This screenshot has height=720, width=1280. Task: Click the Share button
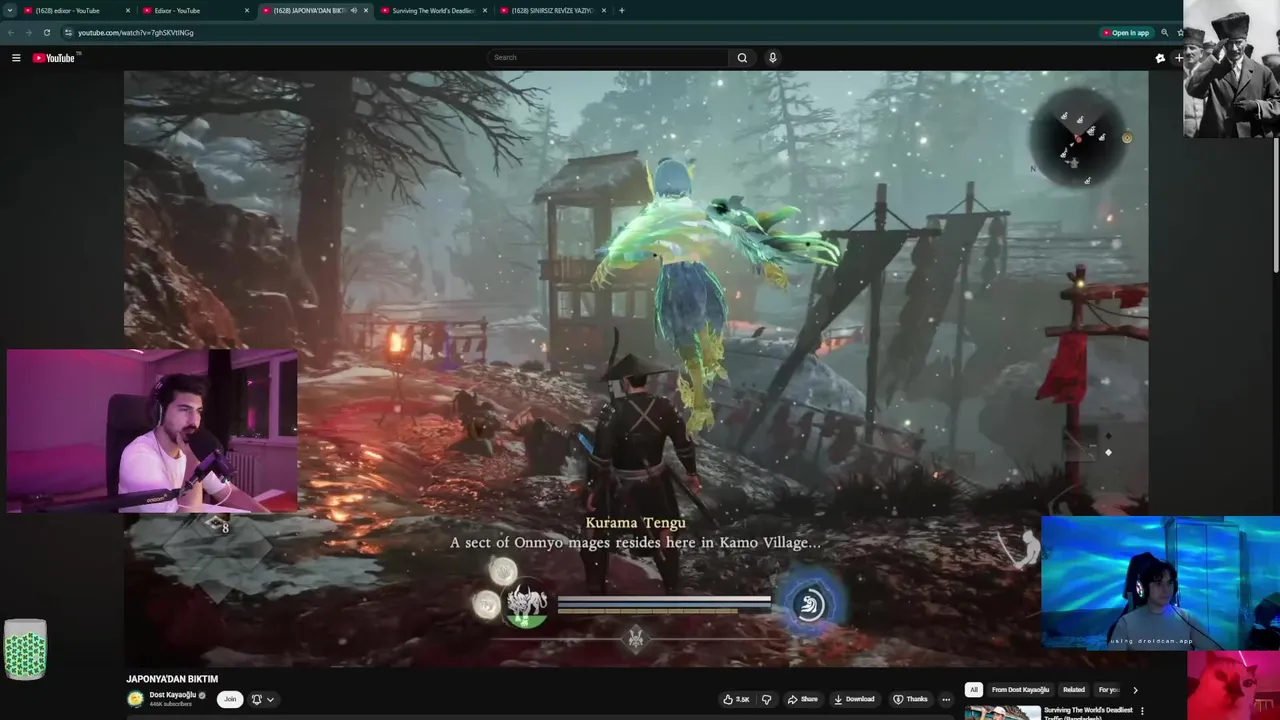[802, 700]
